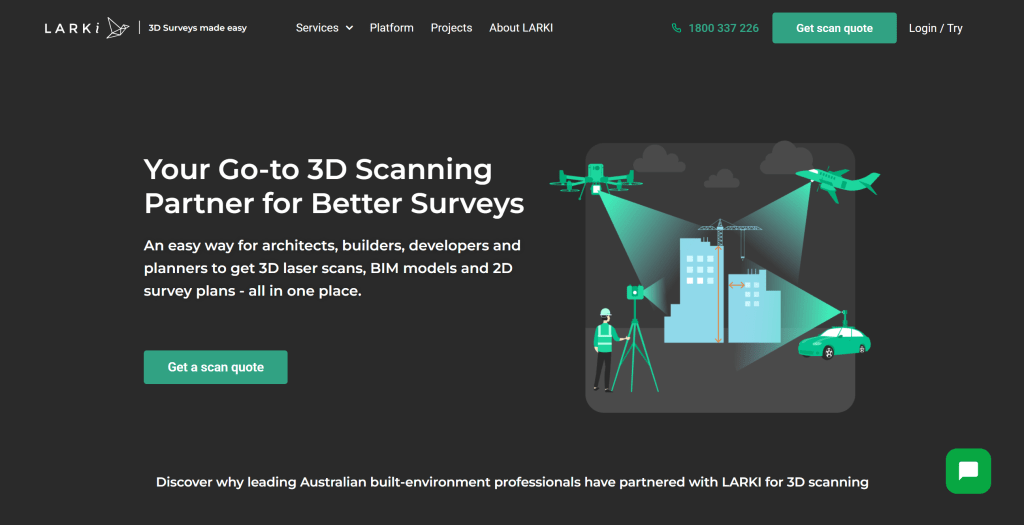The height and width of the screenshot is (525, 1024).
Task: Click the LARKi wordmark in header
Action: (72, 28)
